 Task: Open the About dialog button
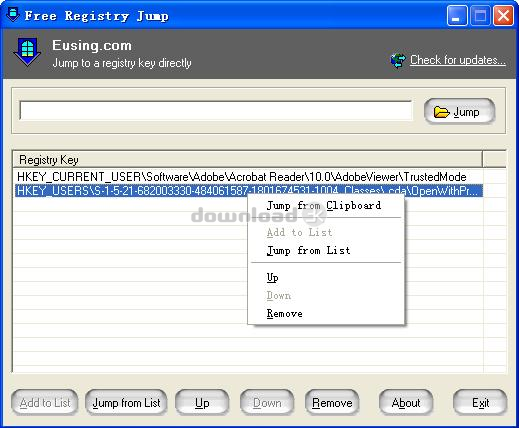tap(406, 403)
